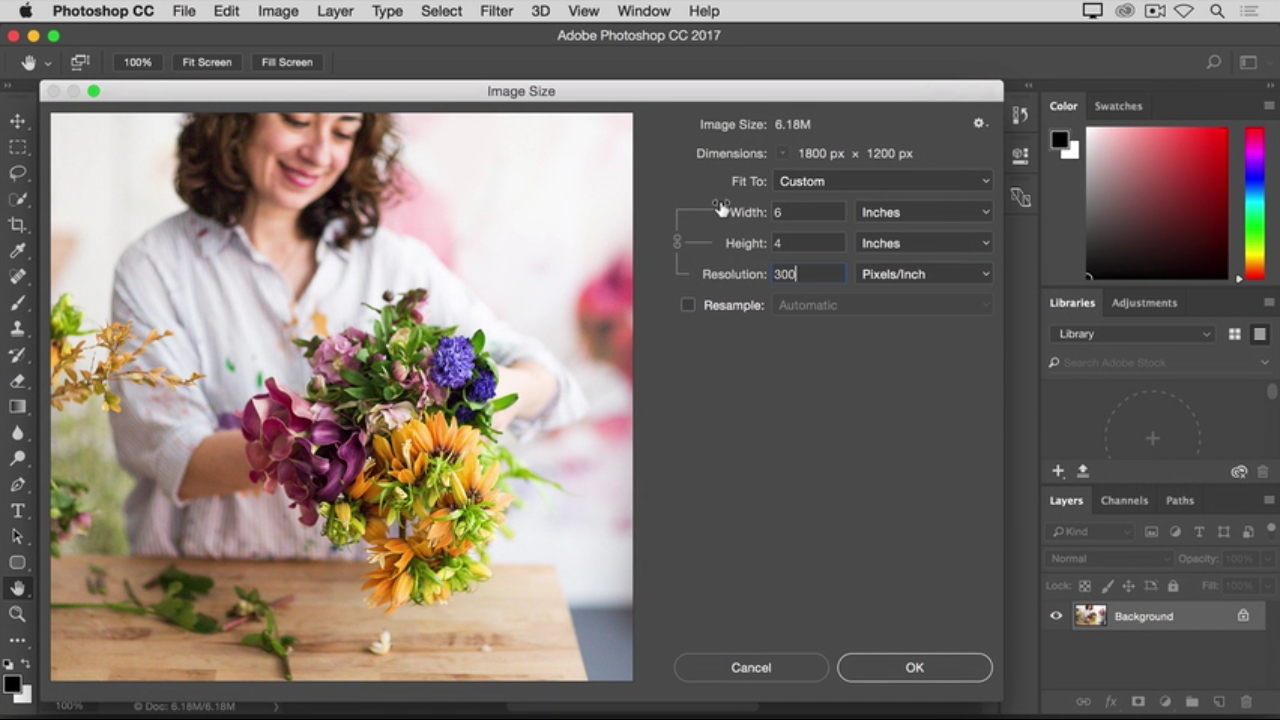1280x720 pixels.
Task: Select the Lasso tool
Action: [18, 173]
